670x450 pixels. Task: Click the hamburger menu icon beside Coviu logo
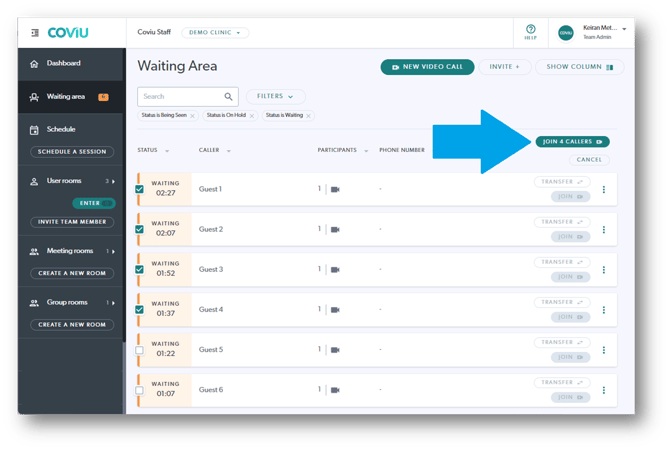click(x=35, y=32)
